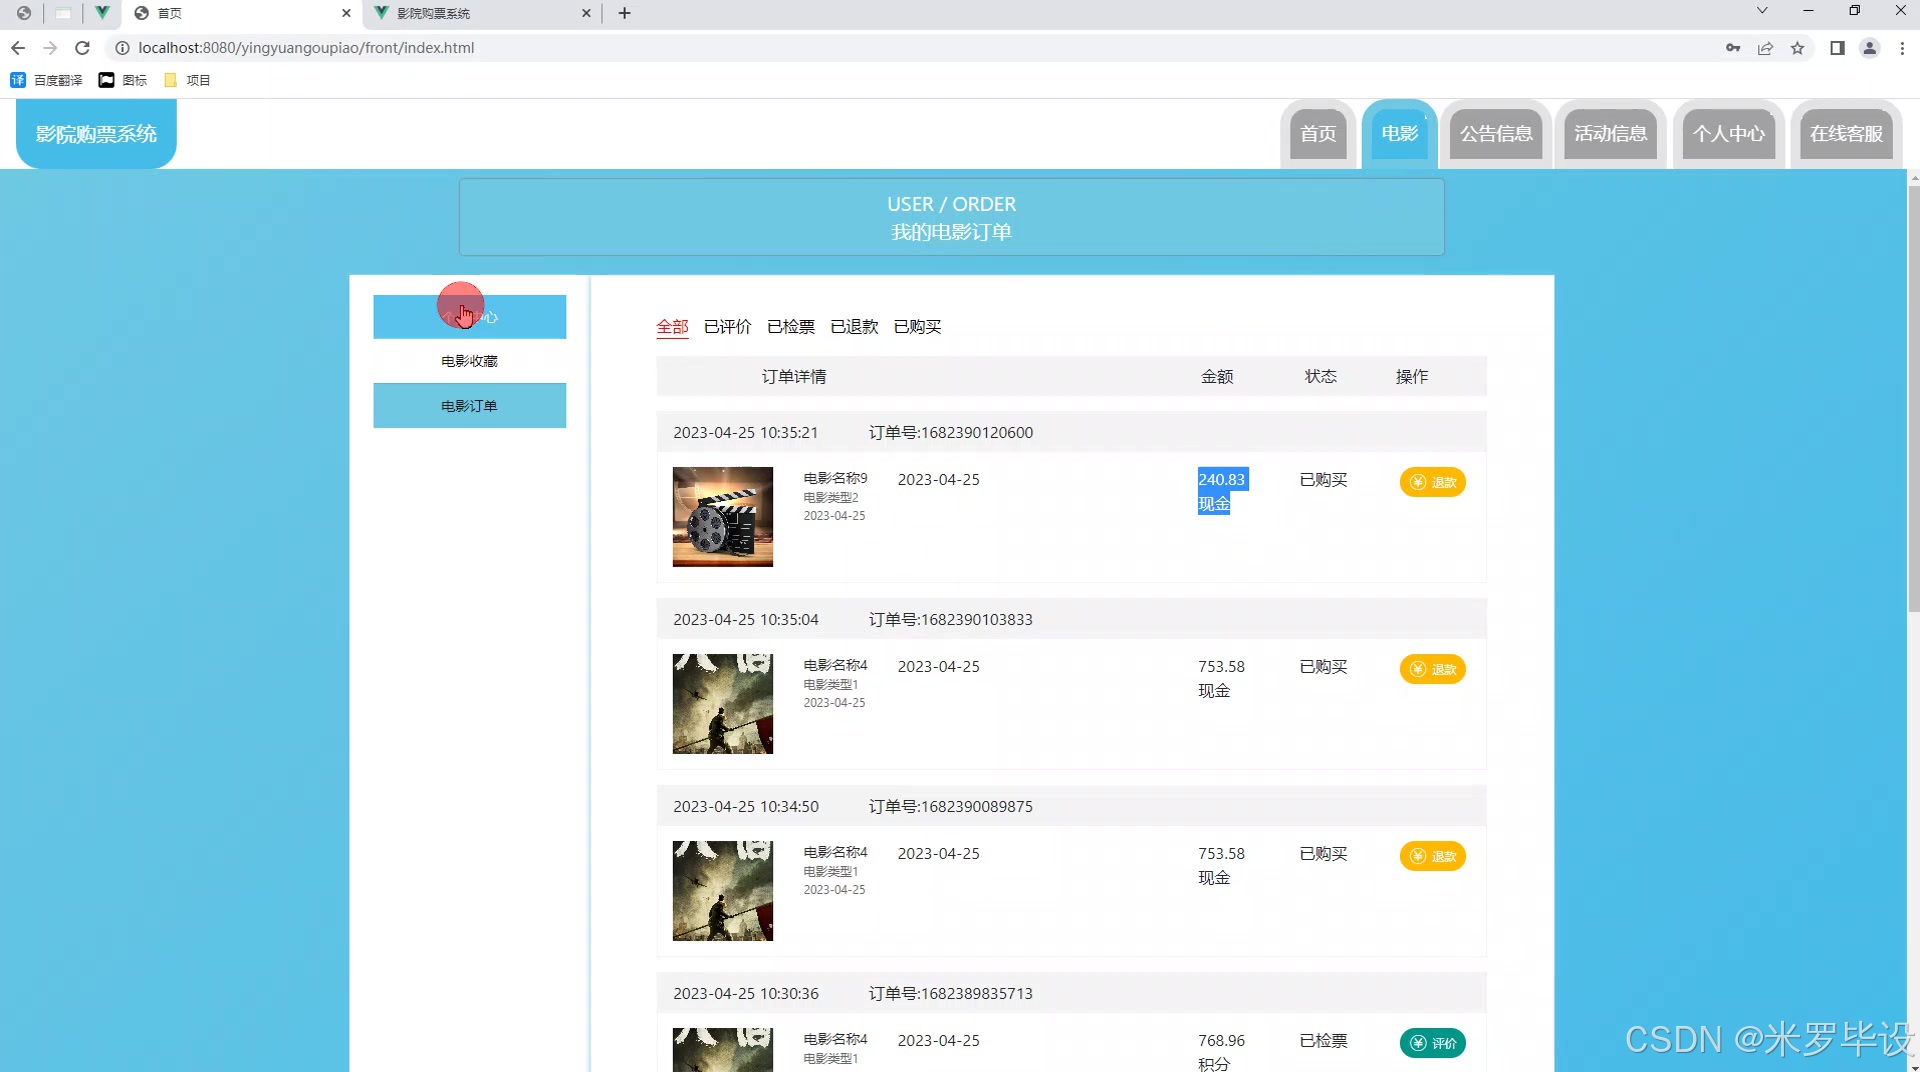Go forward in browser history
This screenshot has width=1920, height=1072.
coord(50,48)
